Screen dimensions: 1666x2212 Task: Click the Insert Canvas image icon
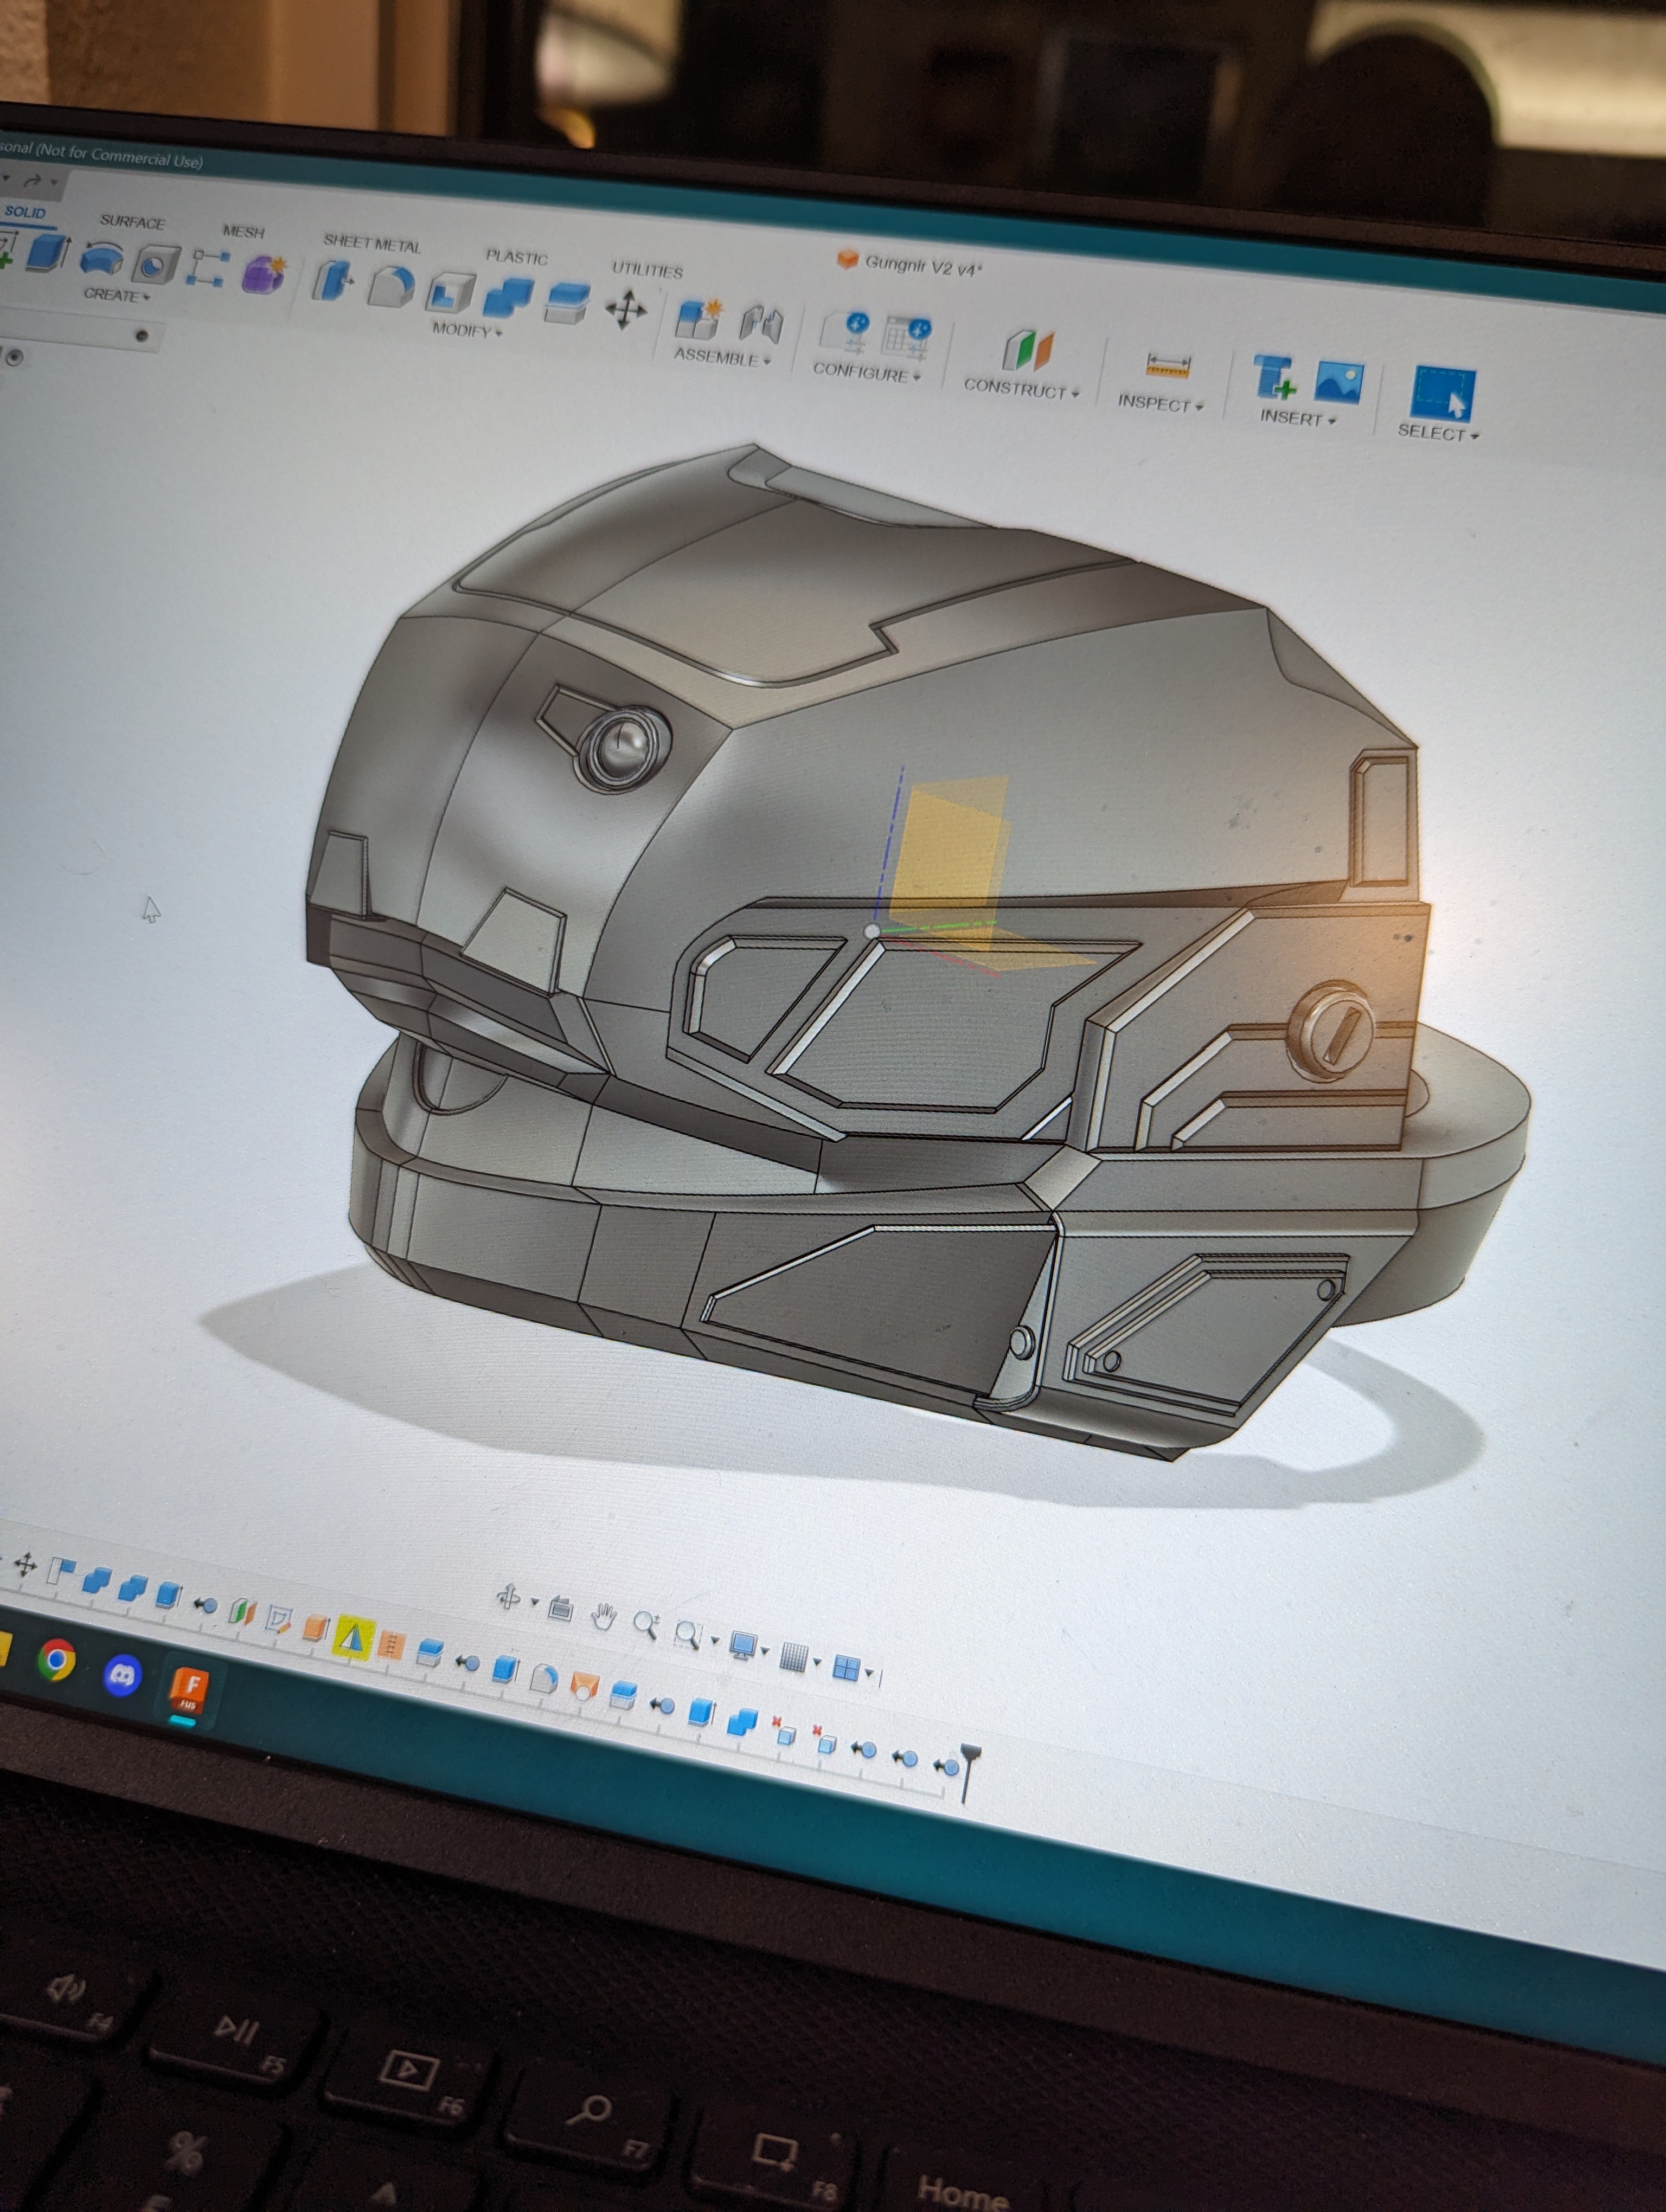click(x=1338, y=383)
